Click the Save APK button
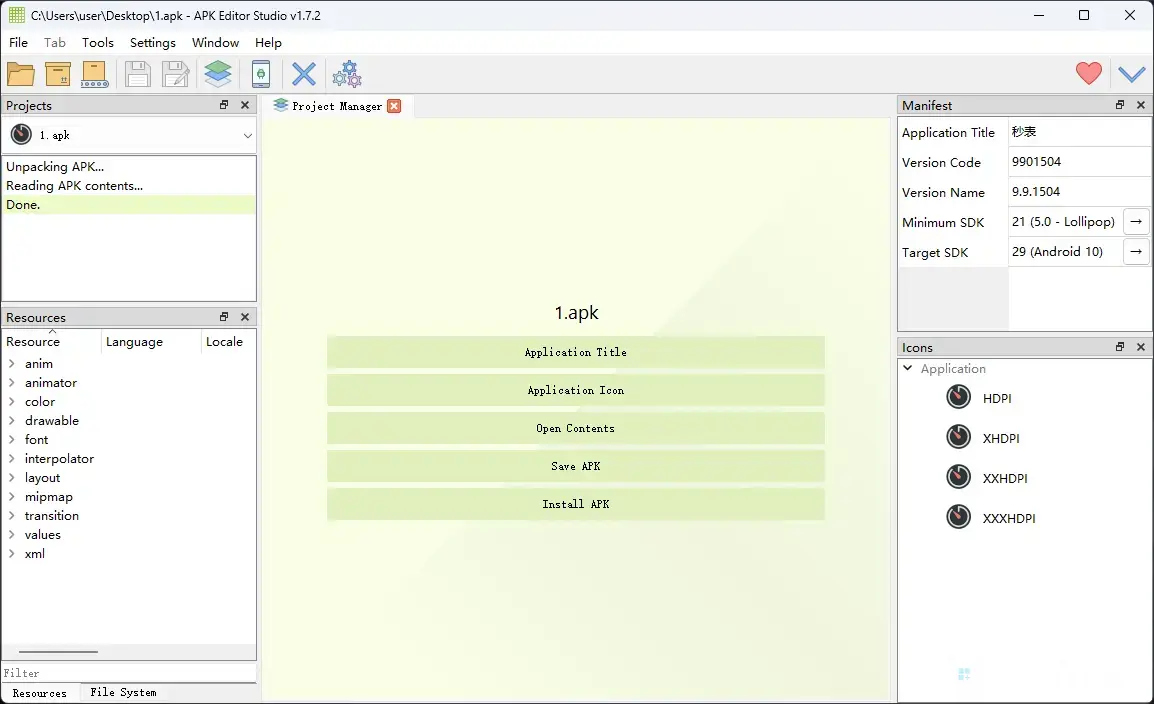 (576, 466)
